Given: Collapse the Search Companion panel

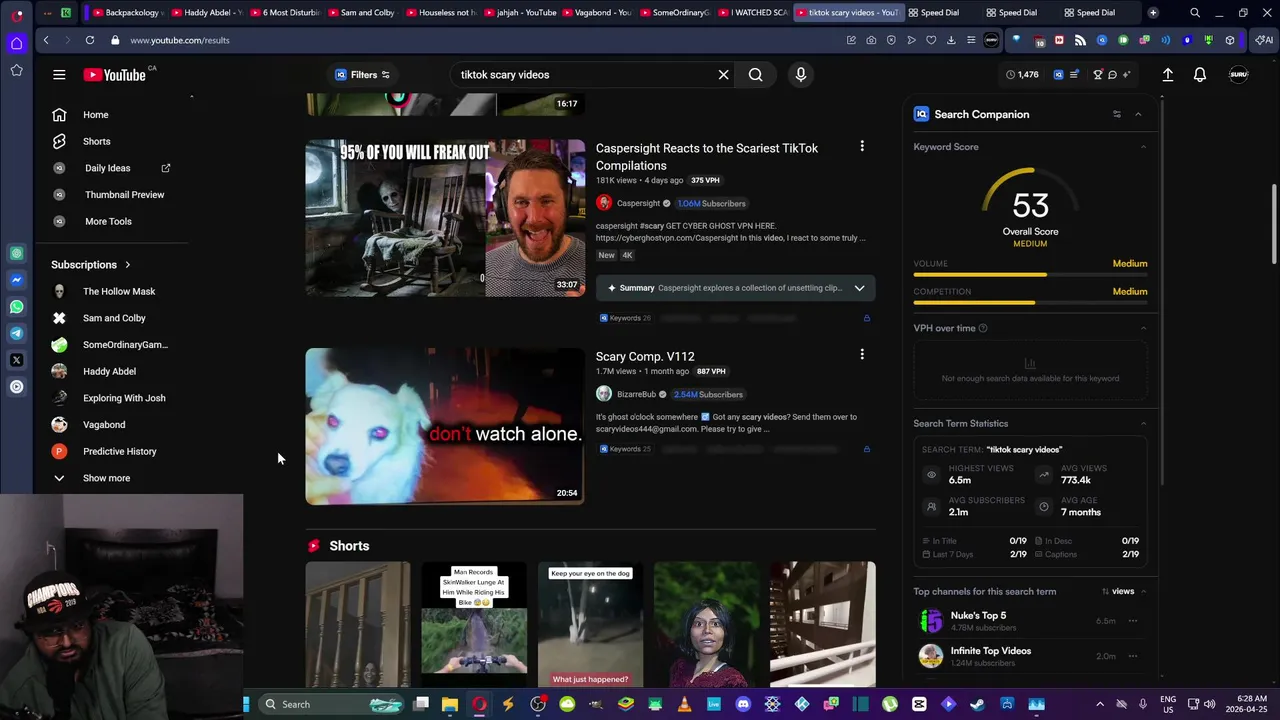Looking at the screenshot, I should [x=1138, y=114].
